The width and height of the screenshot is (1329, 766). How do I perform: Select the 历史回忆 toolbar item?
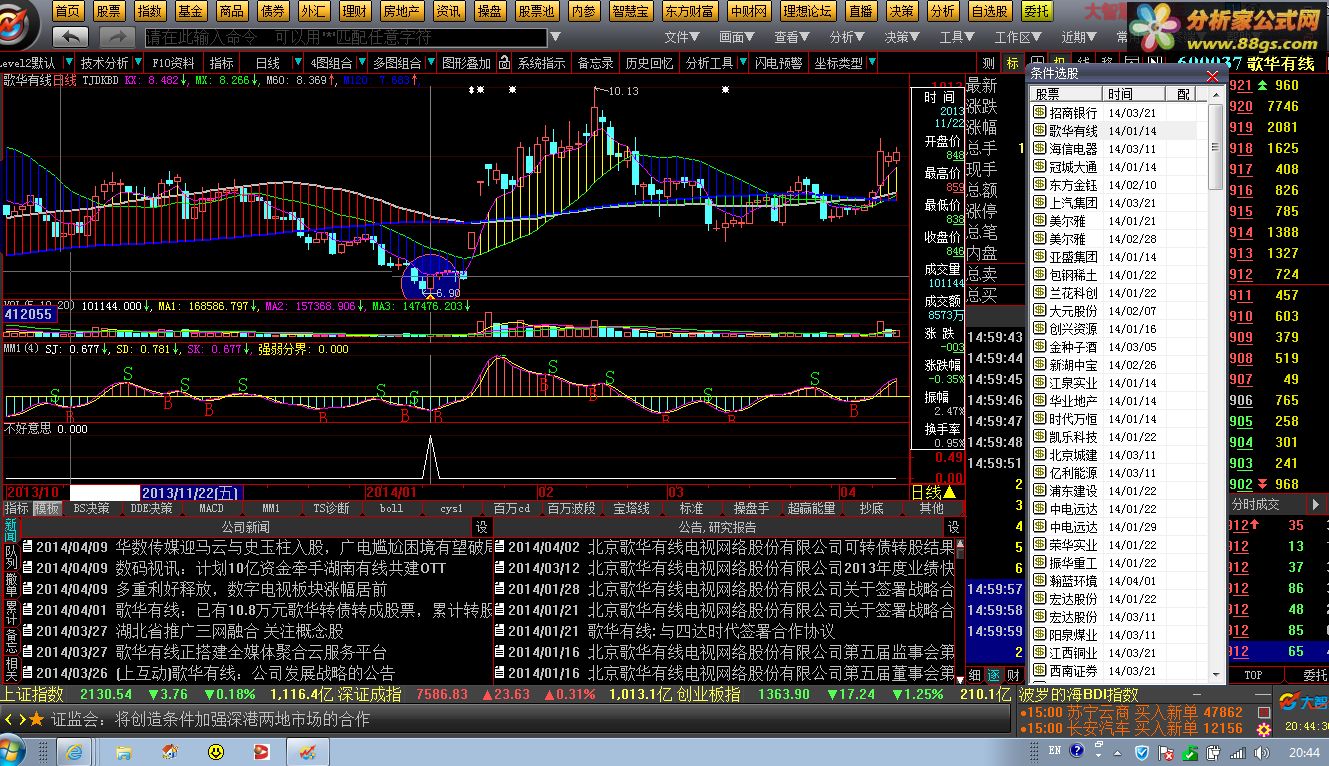point(649,63)
